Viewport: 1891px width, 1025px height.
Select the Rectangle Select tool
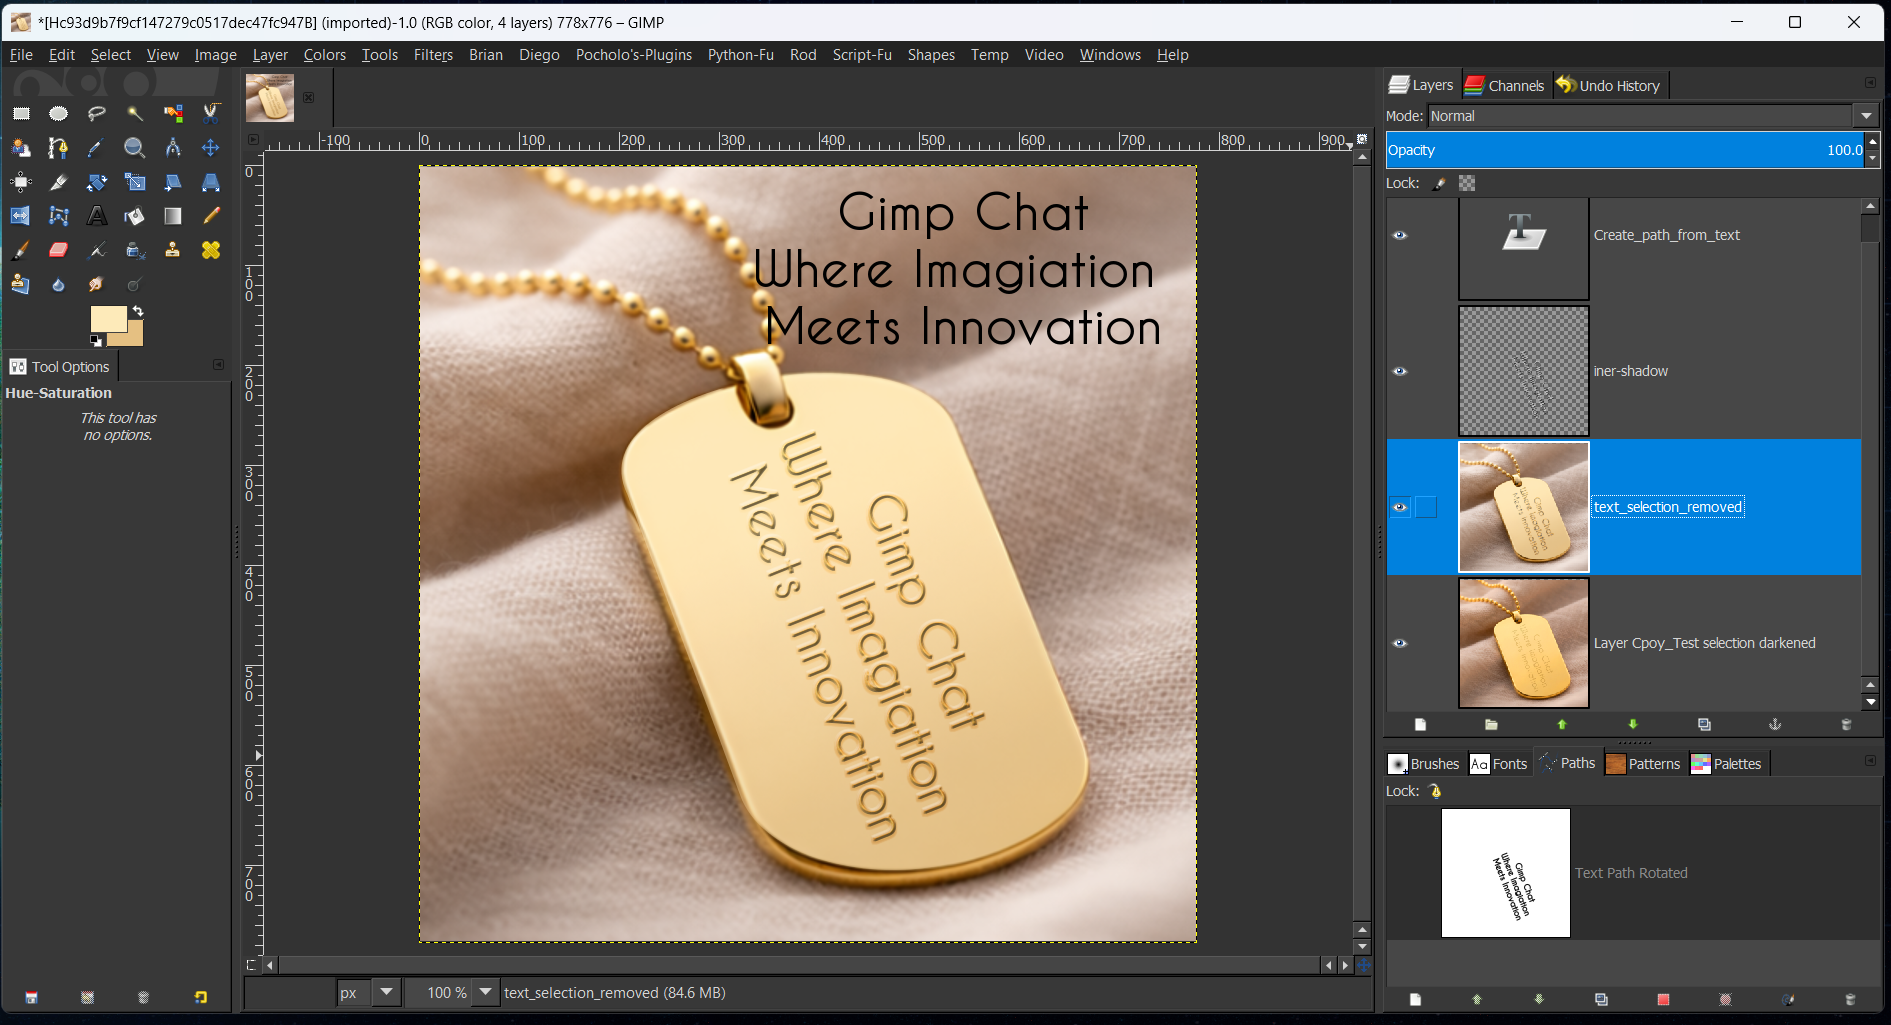(21, 113)
